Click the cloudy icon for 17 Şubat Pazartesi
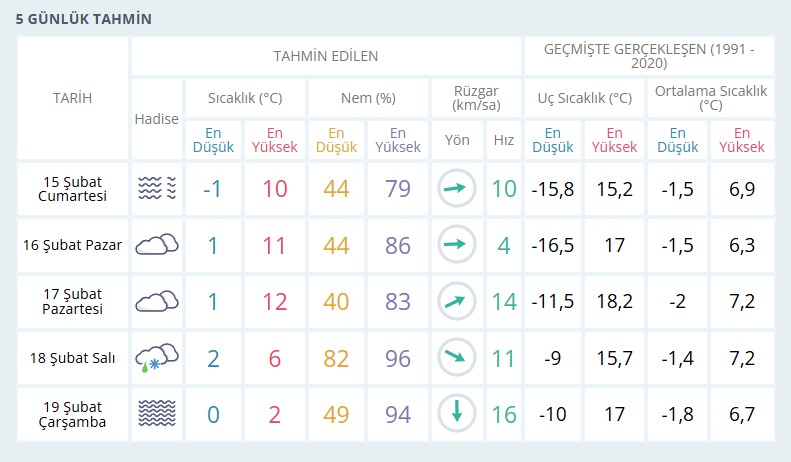Image resolution: width=791 pixels, height=462 pixels. [157, 301]
